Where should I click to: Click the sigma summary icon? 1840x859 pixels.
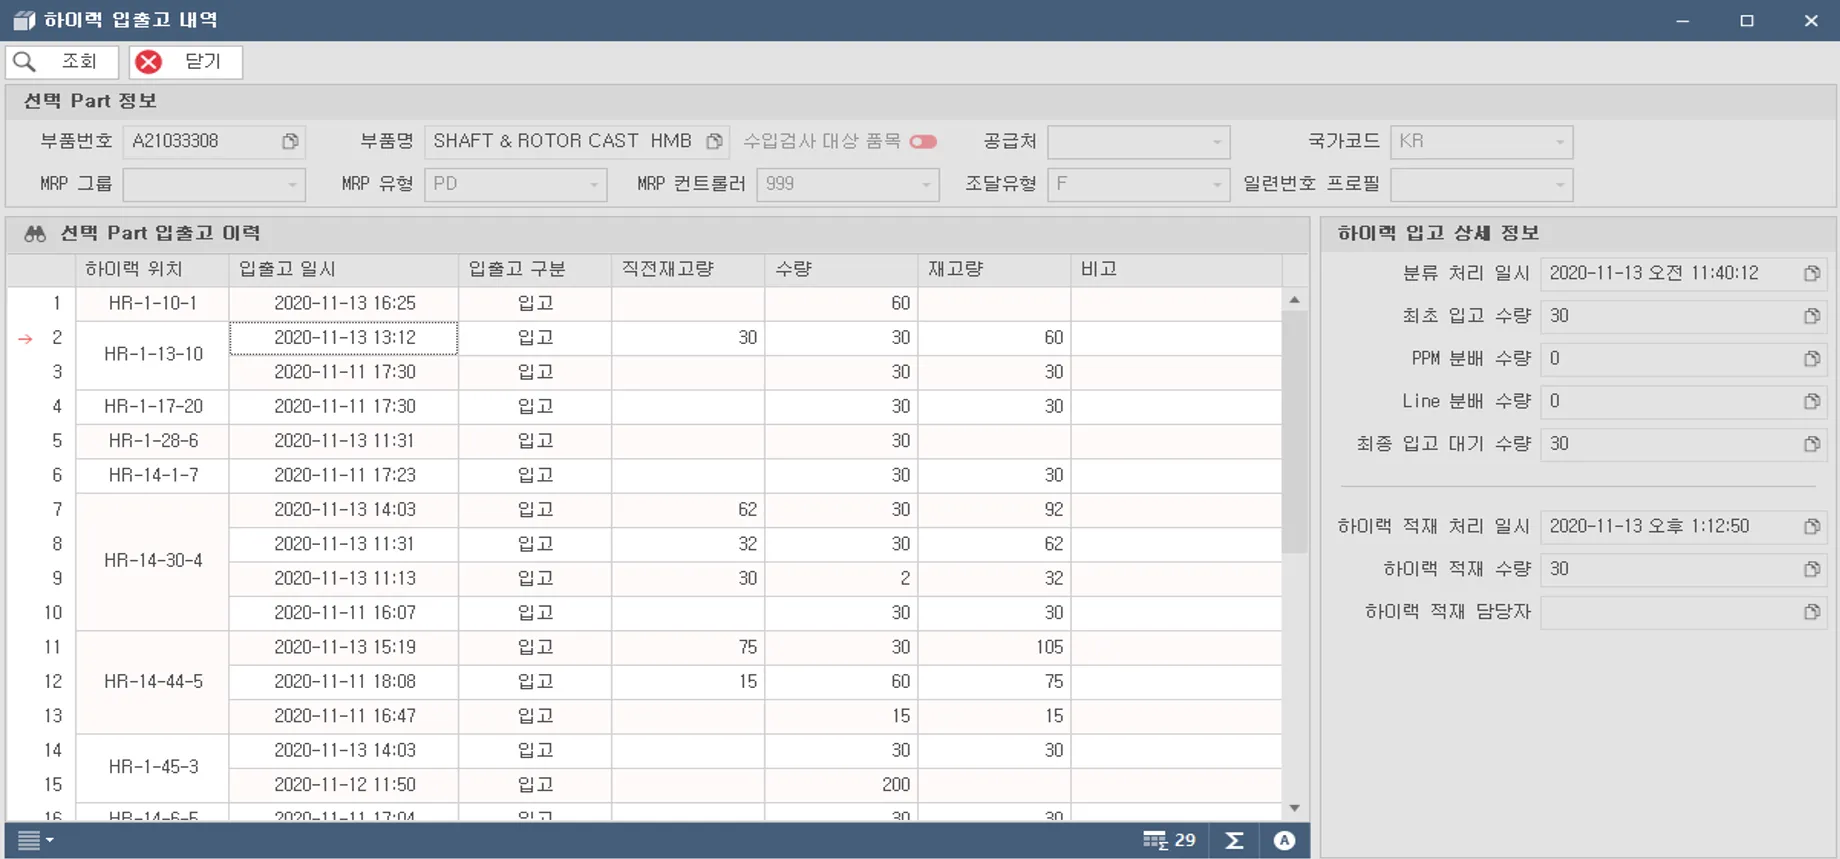click(1234, 841)
